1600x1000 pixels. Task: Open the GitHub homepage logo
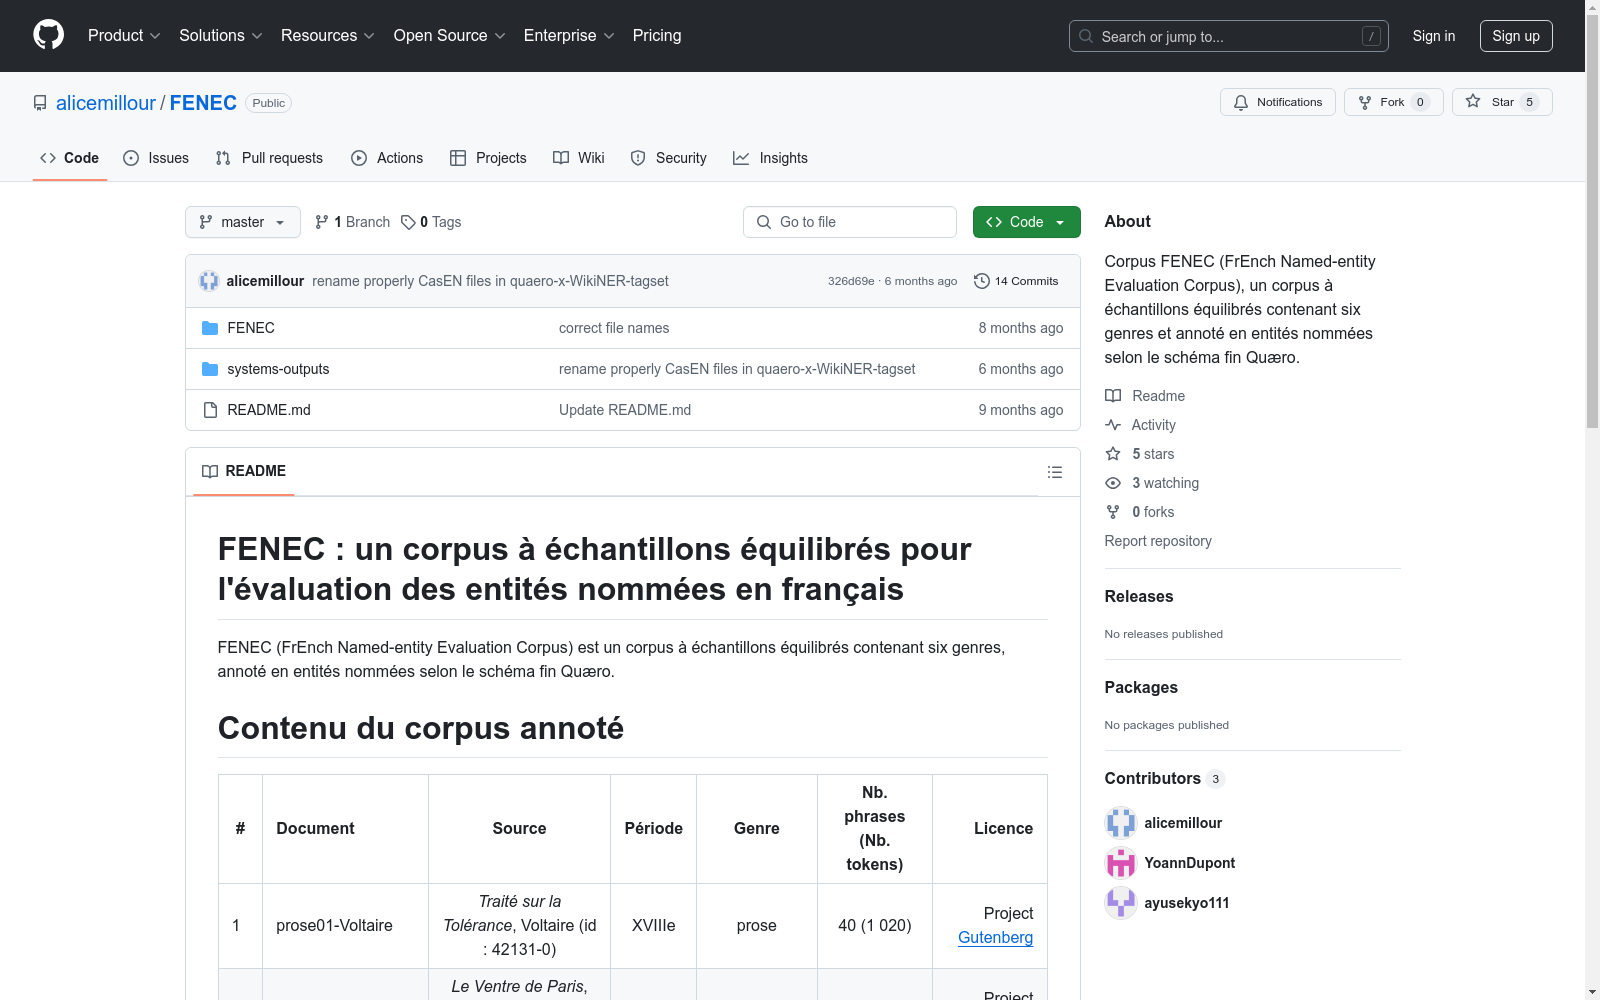[48, 35]
